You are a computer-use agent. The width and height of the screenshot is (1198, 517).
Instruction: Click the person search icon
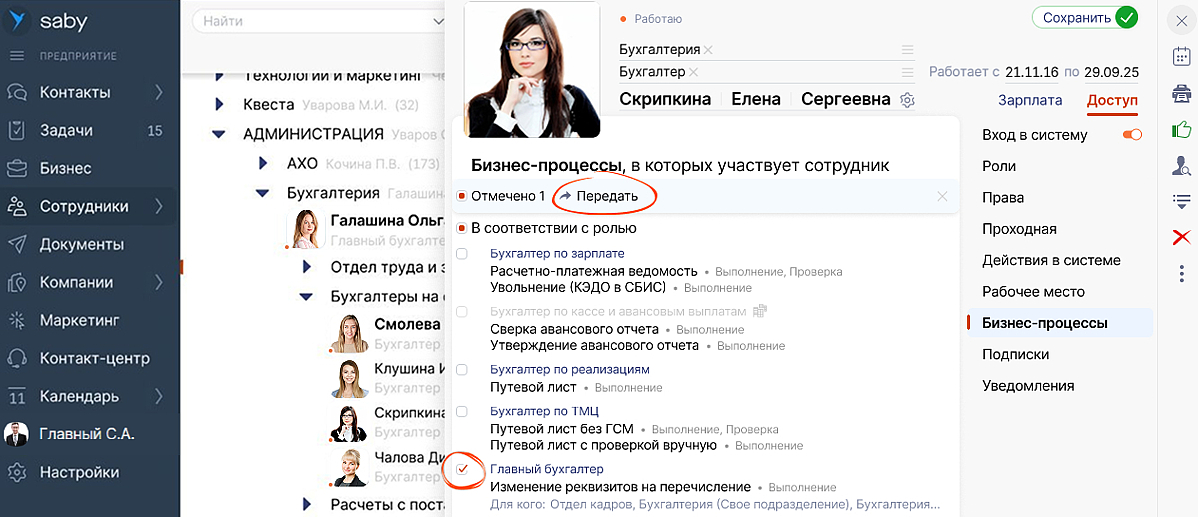coord(1181,166)
